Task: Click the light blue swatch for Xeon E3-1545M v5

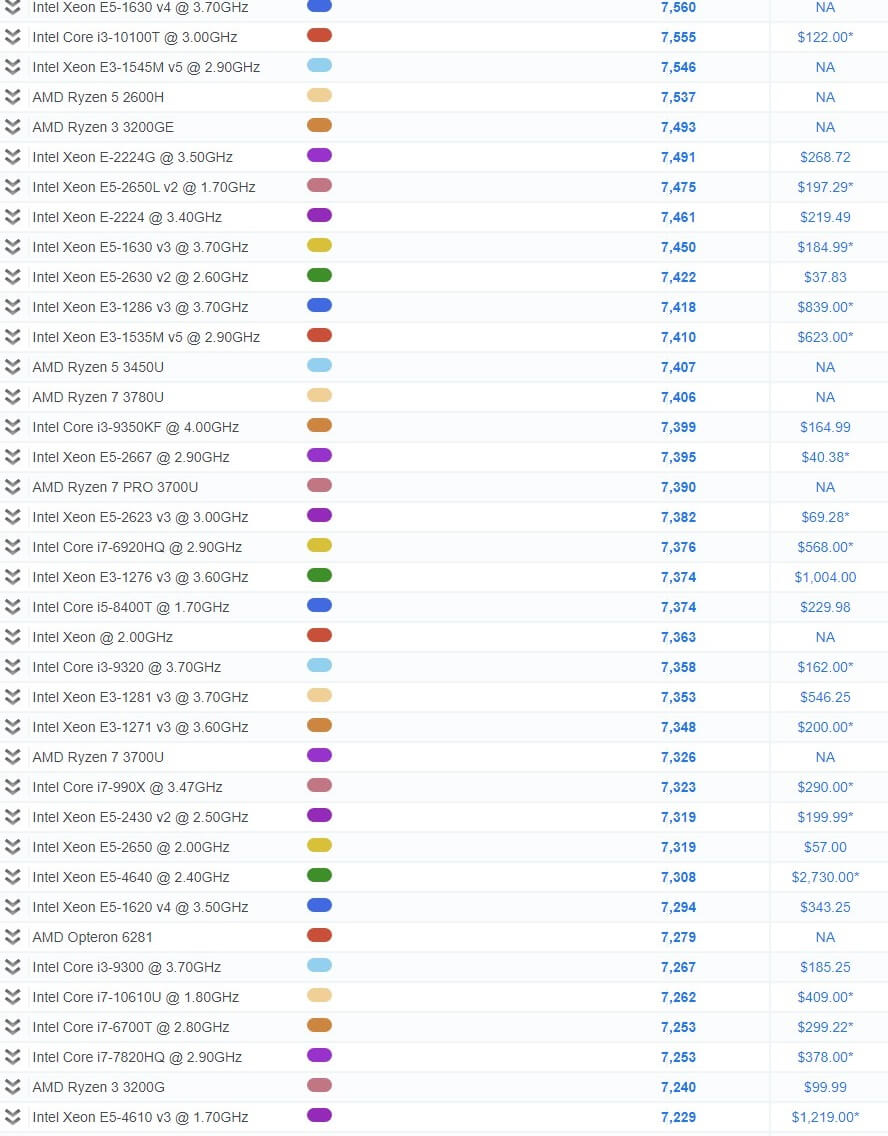Action: tap(319, 65)
